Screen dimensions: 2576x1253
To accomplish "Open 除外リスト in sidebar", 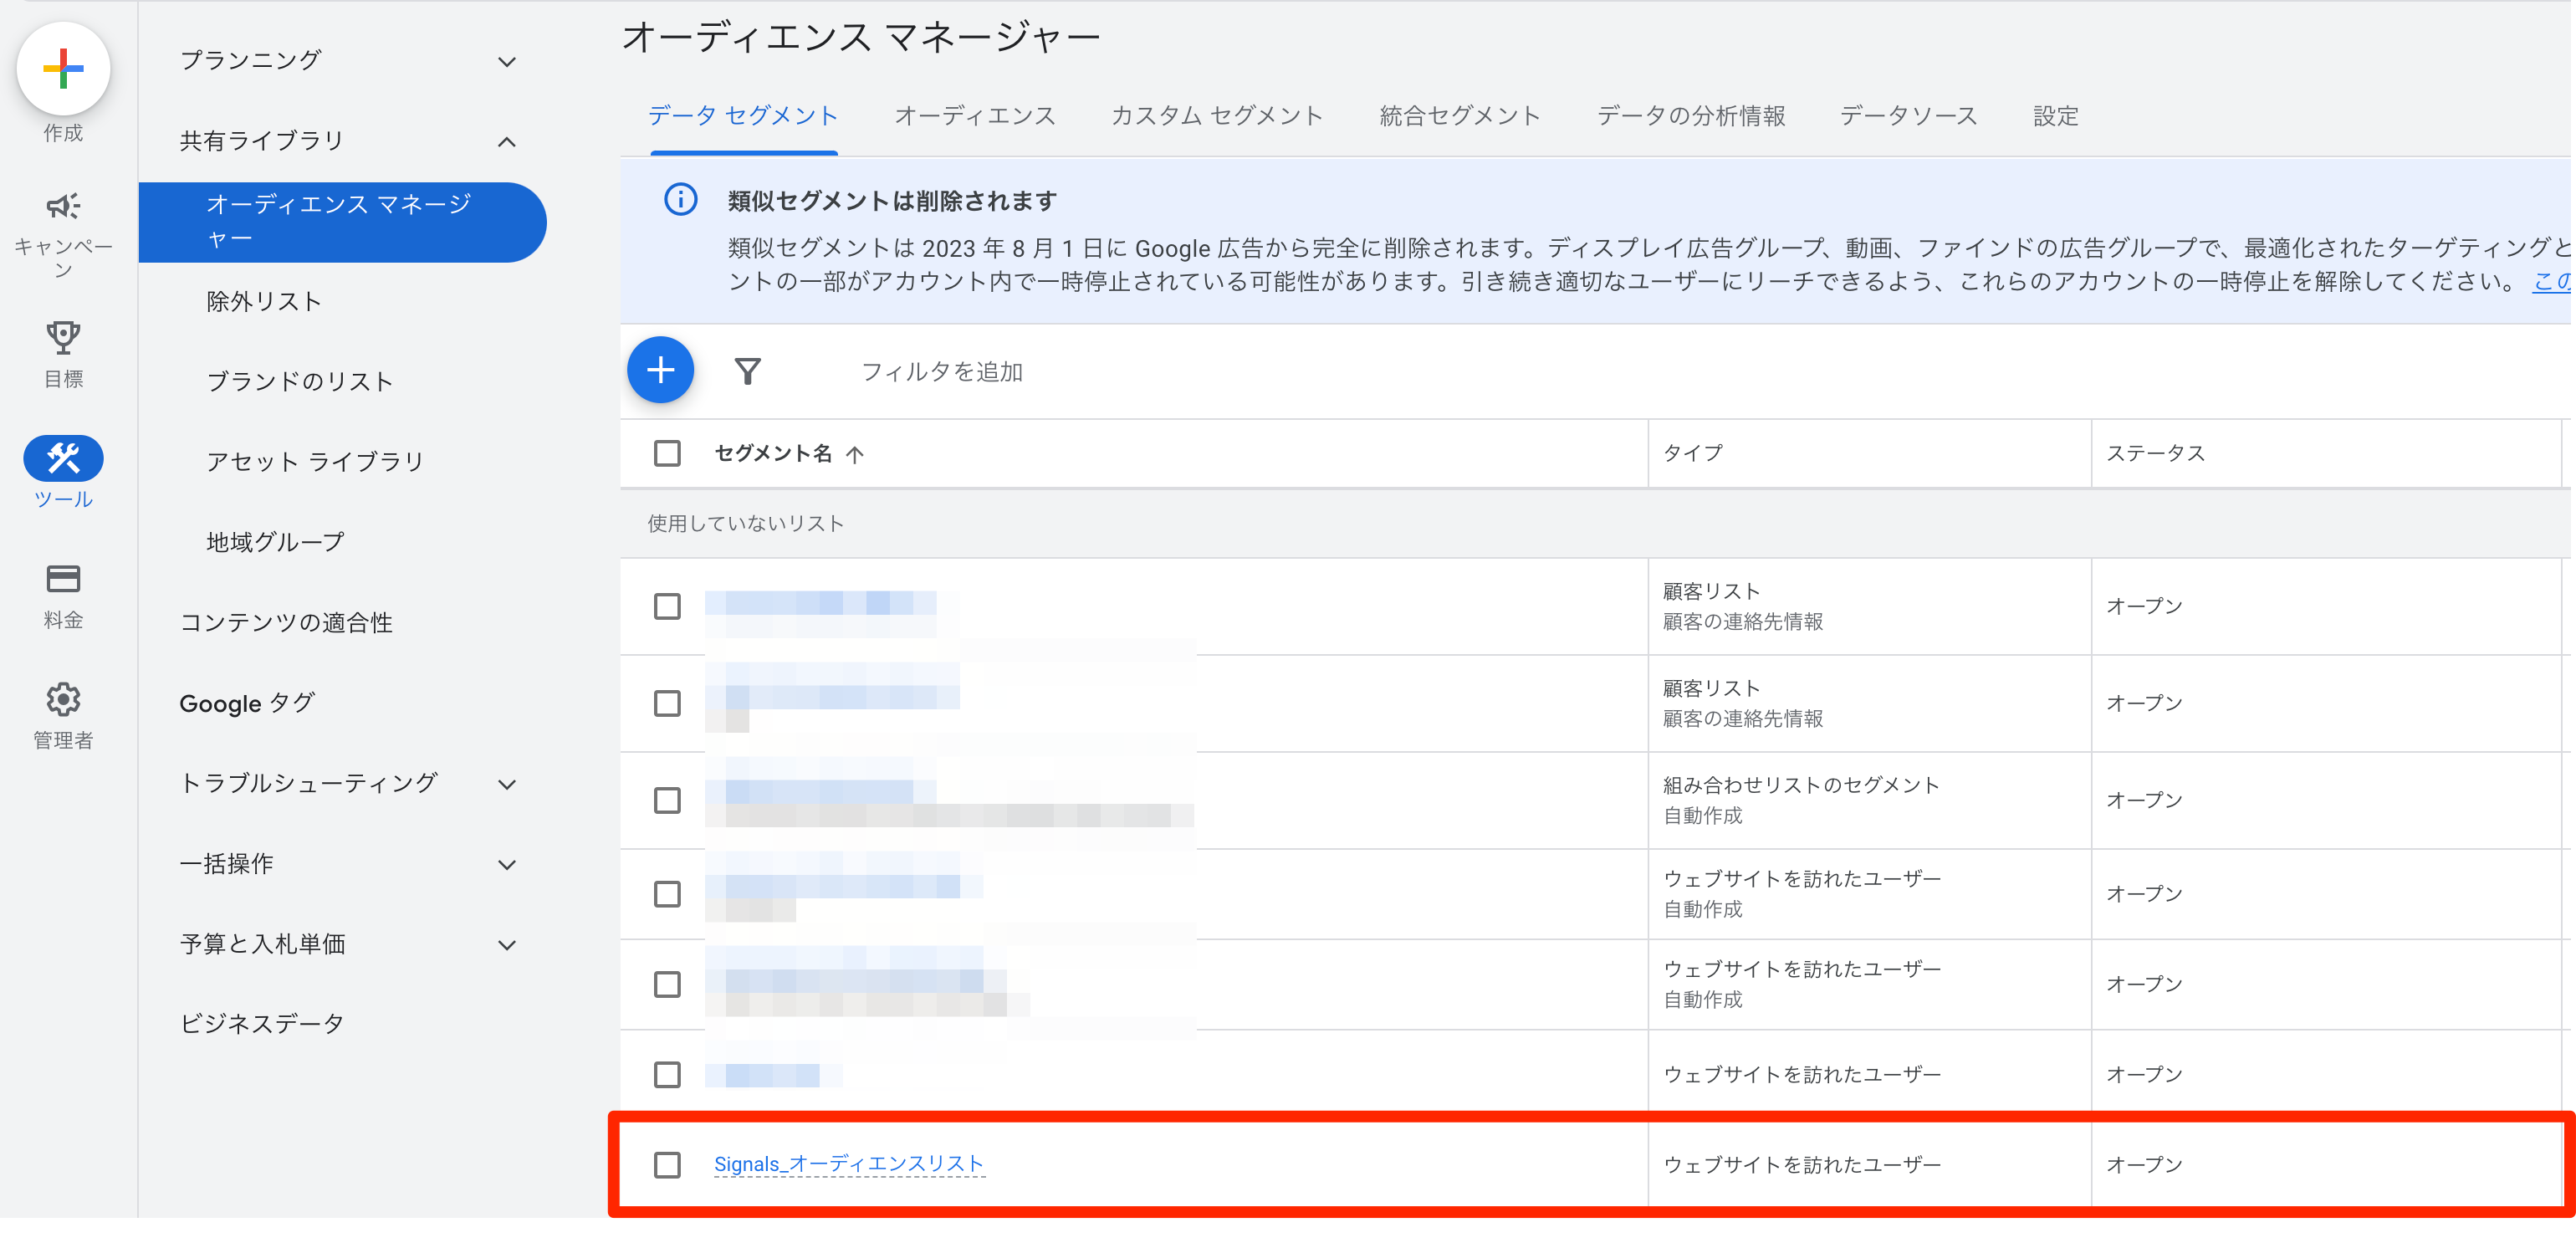I will point(264,301).
